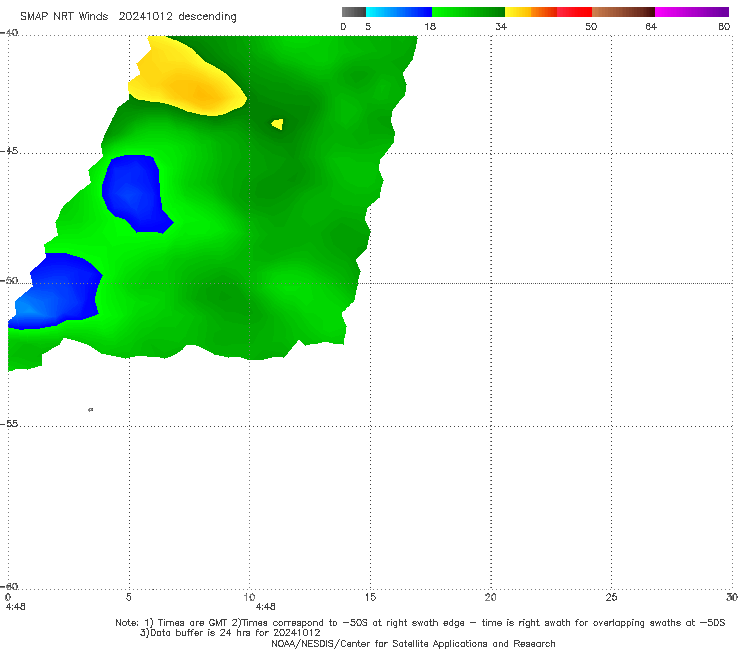Click the color bar label '34'
The width and height of the screenshot is (740, 650).
501,27
